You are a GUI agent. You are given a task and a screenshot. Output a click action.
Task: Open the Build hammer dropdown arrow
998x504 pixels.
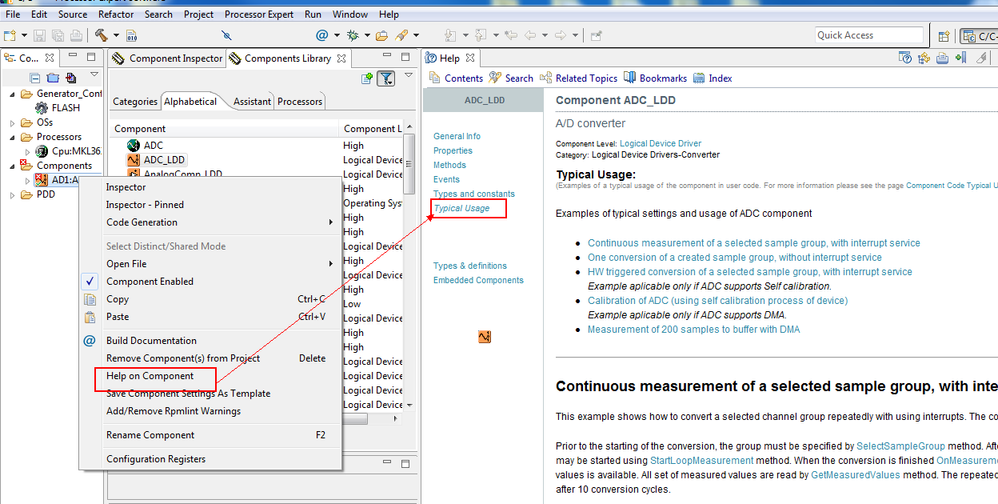point(116,36)
